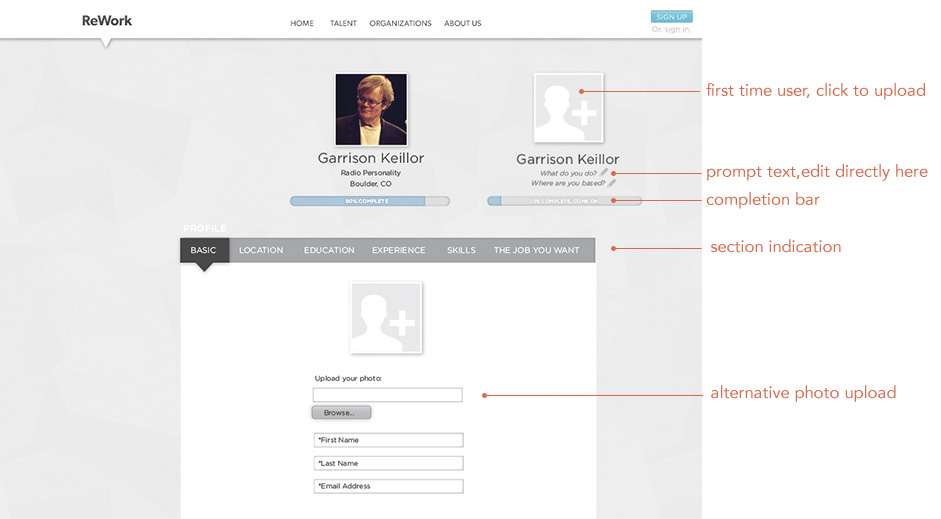Screen dimensions: 941x519
Task: Click the ReWork logo
Action: point(107,20)
